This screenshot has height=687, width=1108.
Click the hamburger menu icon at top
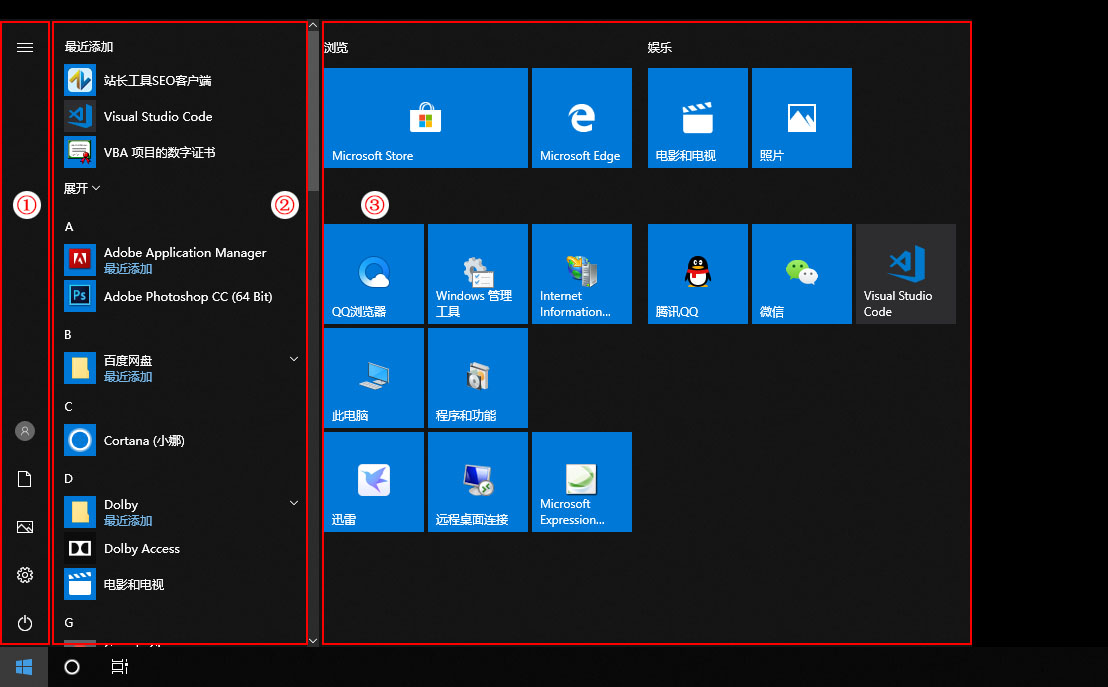click(x=25, y=47)
